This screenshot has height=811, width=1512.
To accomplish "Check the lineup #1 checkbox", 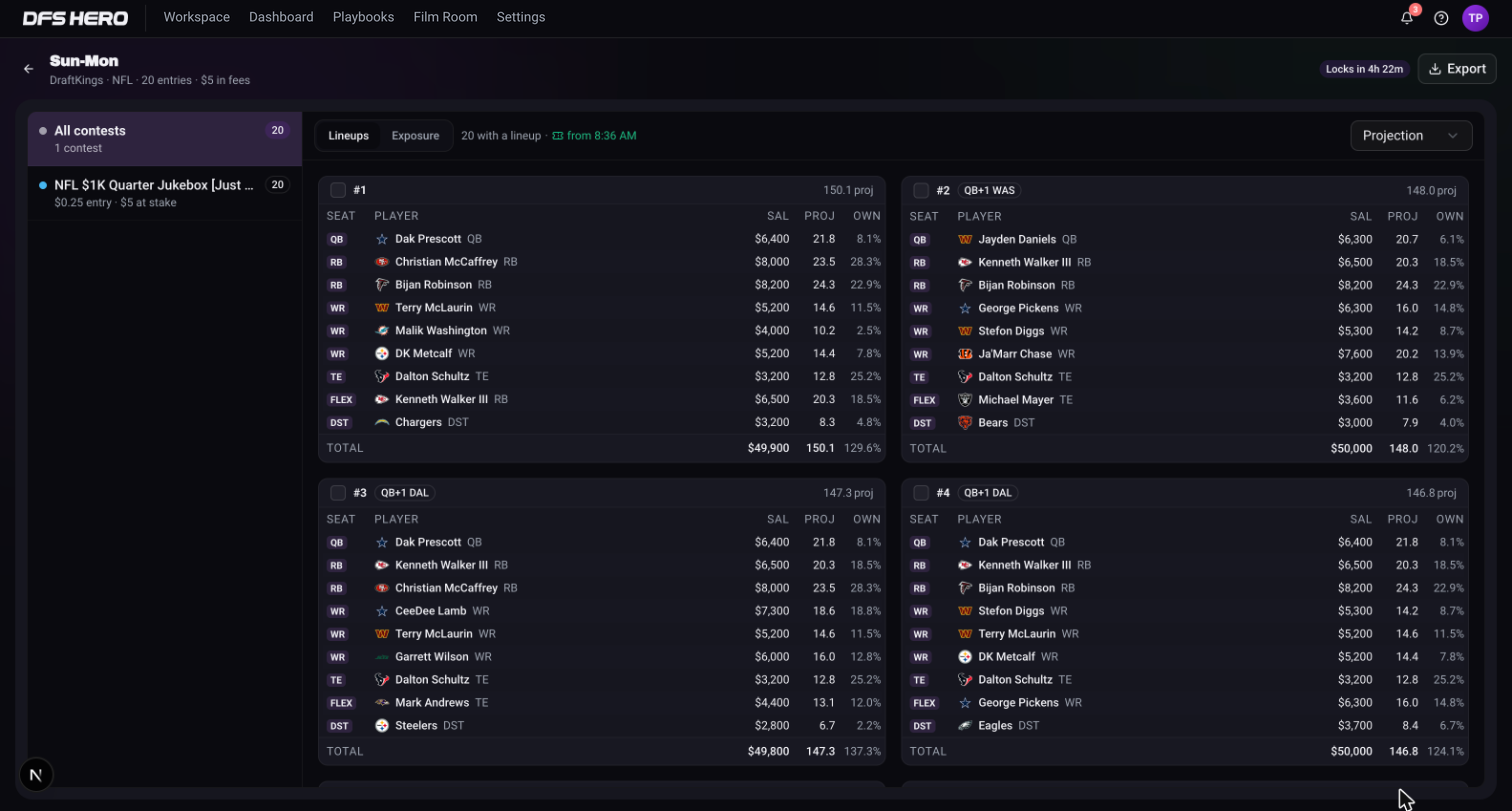I will pyautogui.click(x=338, y=190).
